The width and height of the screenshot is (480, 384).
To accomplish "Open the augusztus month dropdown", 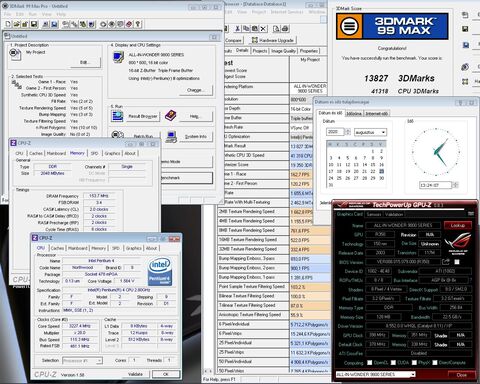I will click(370, 132).
